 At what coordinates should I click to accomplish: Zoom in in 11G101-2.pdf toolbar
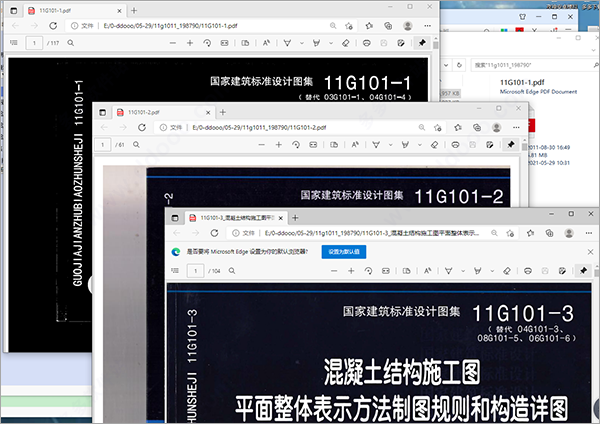coord(279,145)
